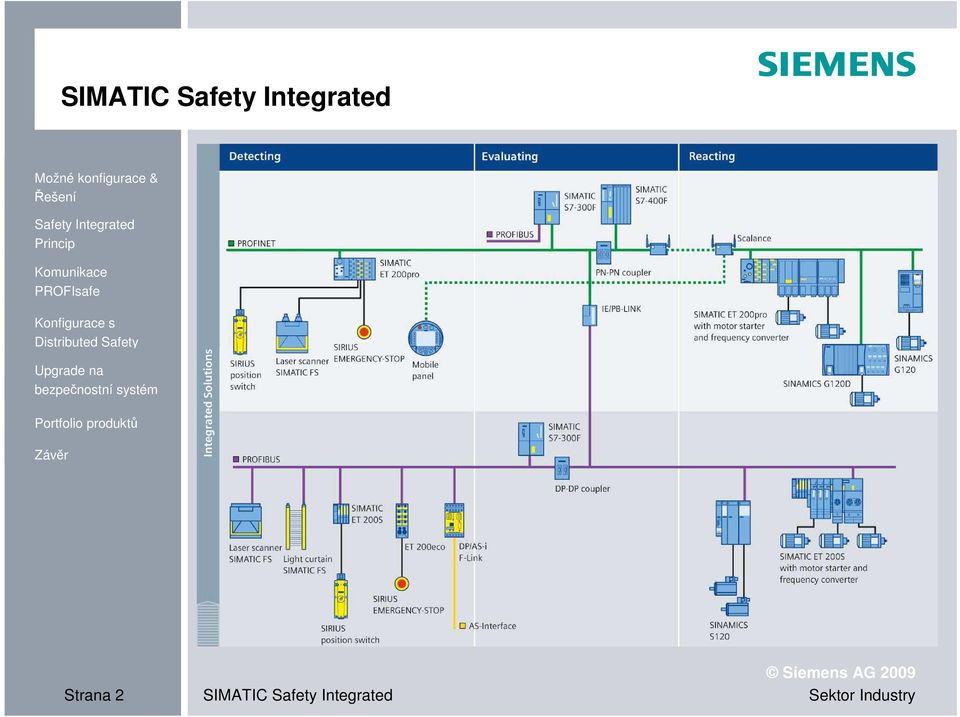The width and height of the screenshot is (960, 717).
Task: Click the ET 200eco module icon
Action: 402,521
